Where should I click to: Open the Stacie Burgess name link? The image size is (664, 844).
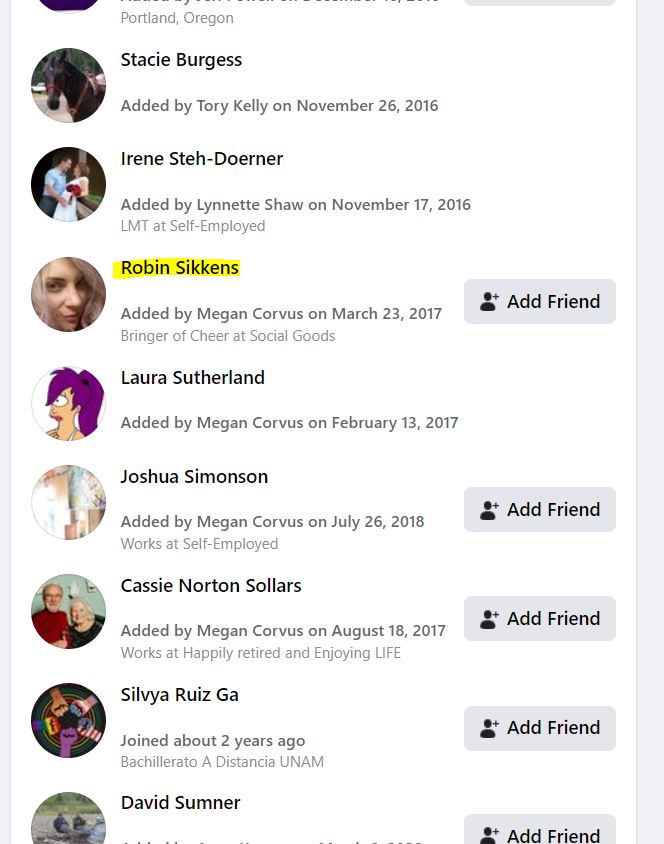(181, 60)
